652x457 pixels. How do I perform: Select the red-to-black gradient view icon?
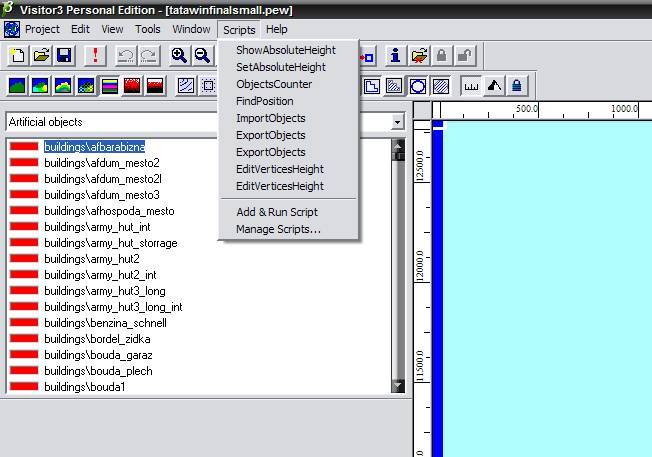click(x=155, y=86)
